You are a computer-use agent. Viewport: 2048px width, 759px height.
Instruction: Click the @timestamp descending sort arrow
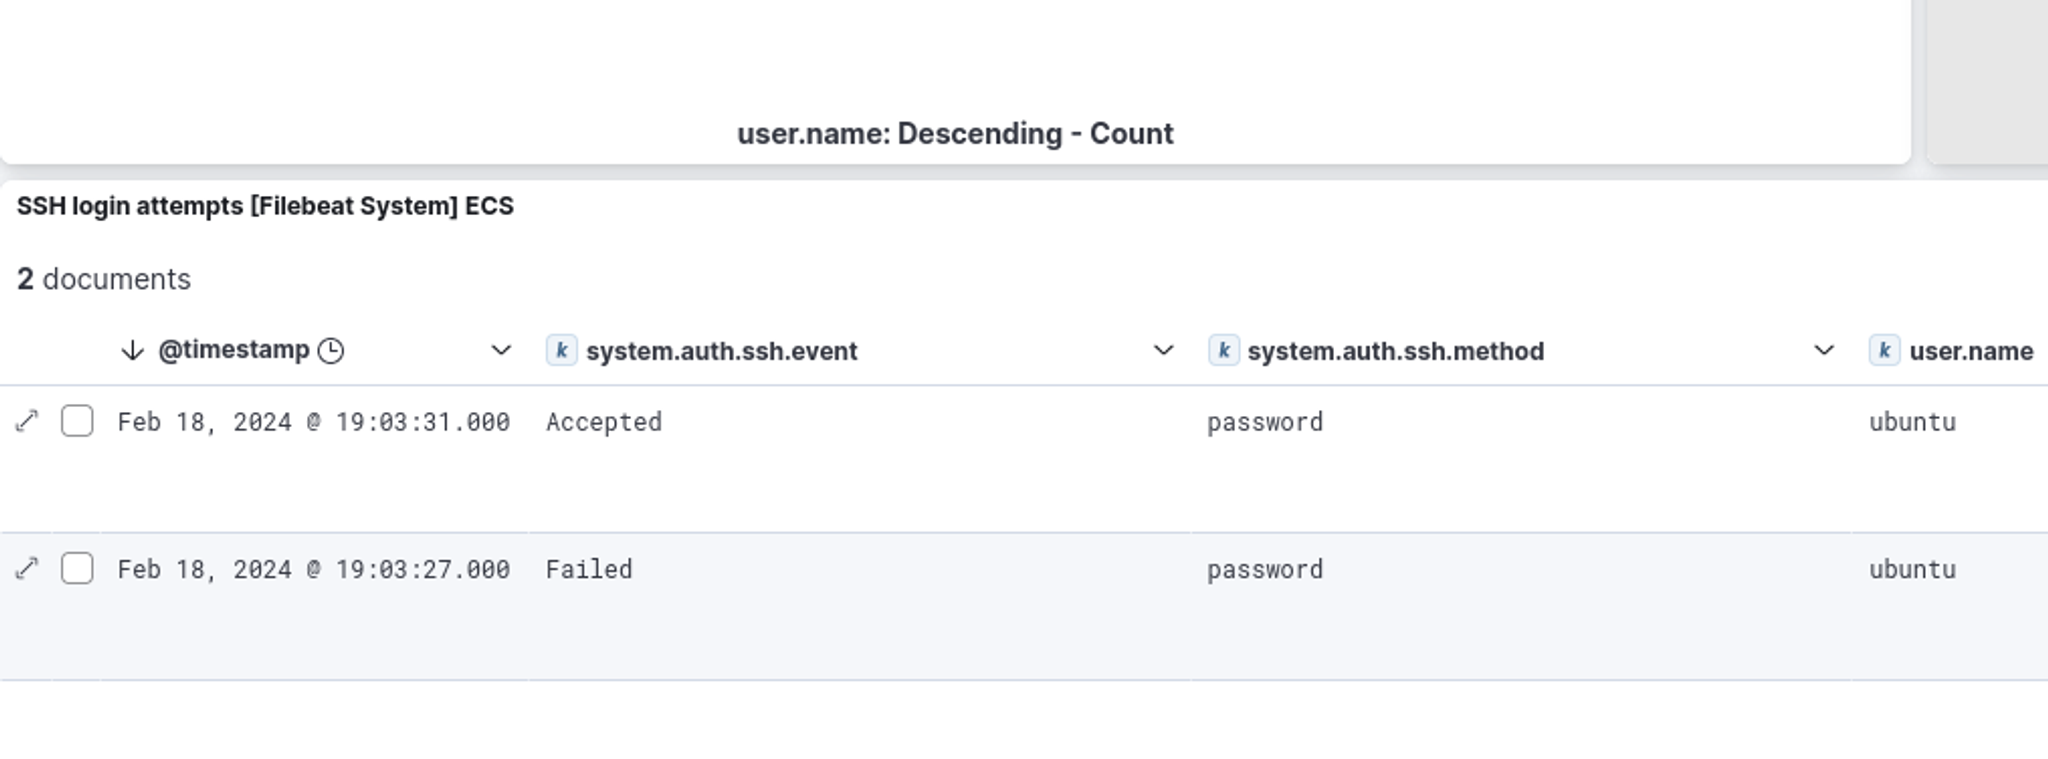tap(132, 351)
